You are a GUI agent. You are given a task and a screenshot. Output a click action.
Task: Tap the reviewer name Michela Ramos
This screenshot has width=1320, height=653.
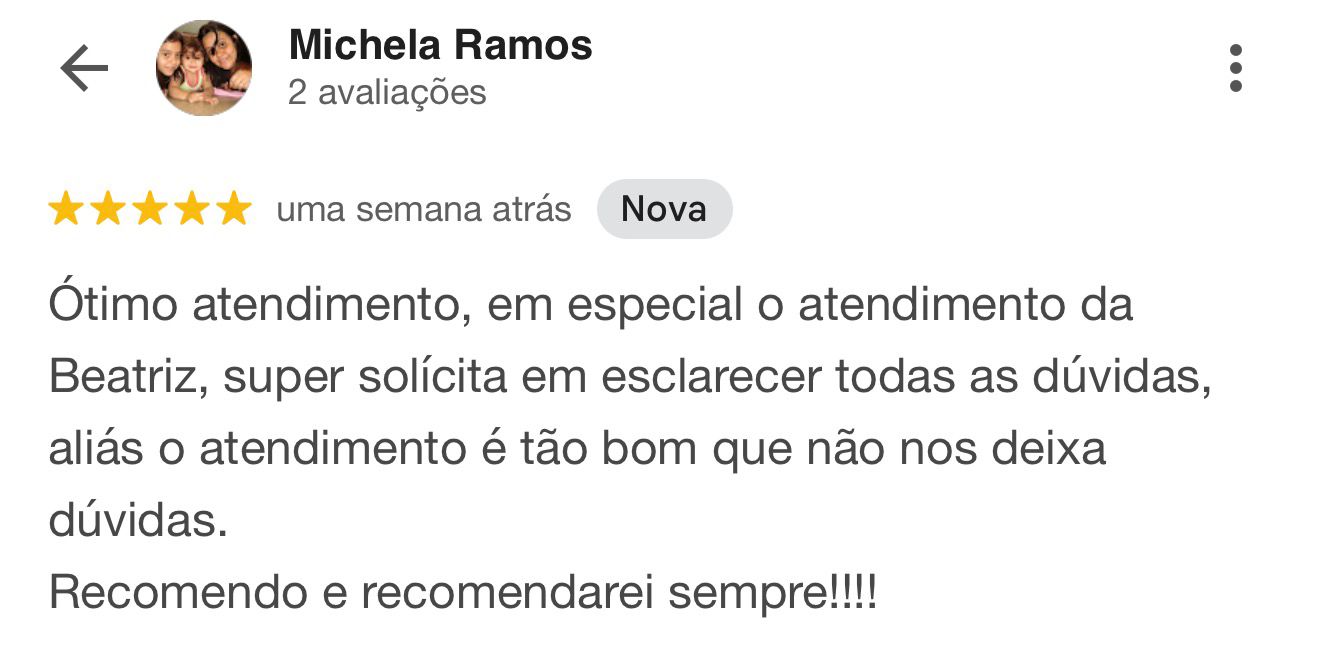440,45
